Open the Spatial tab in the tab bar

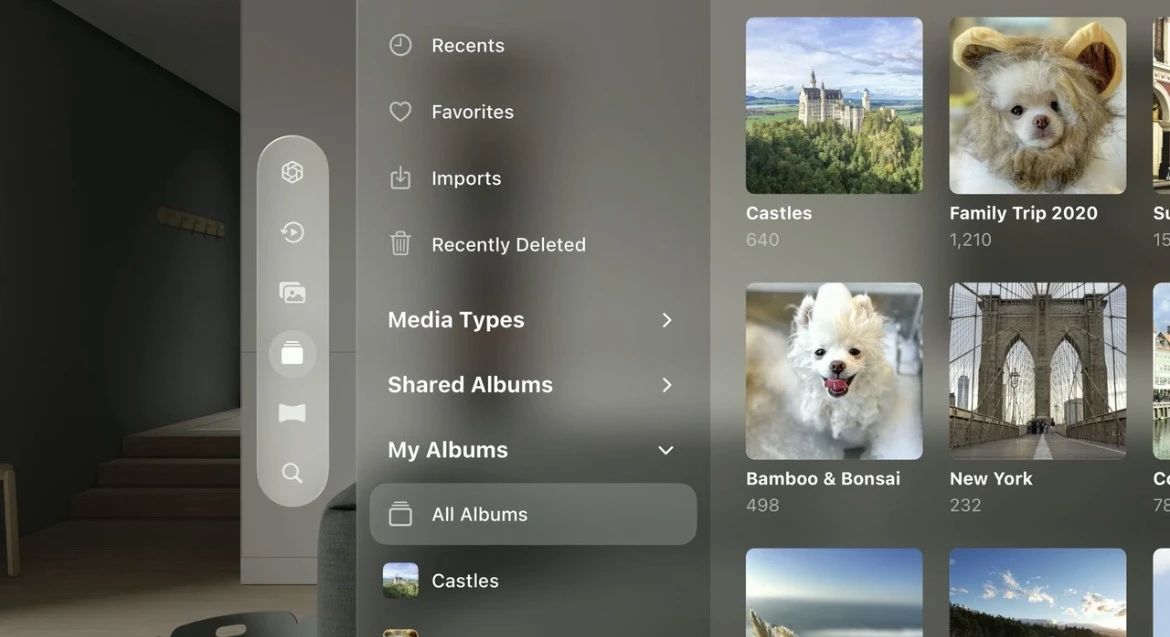(x=292, y=172)
